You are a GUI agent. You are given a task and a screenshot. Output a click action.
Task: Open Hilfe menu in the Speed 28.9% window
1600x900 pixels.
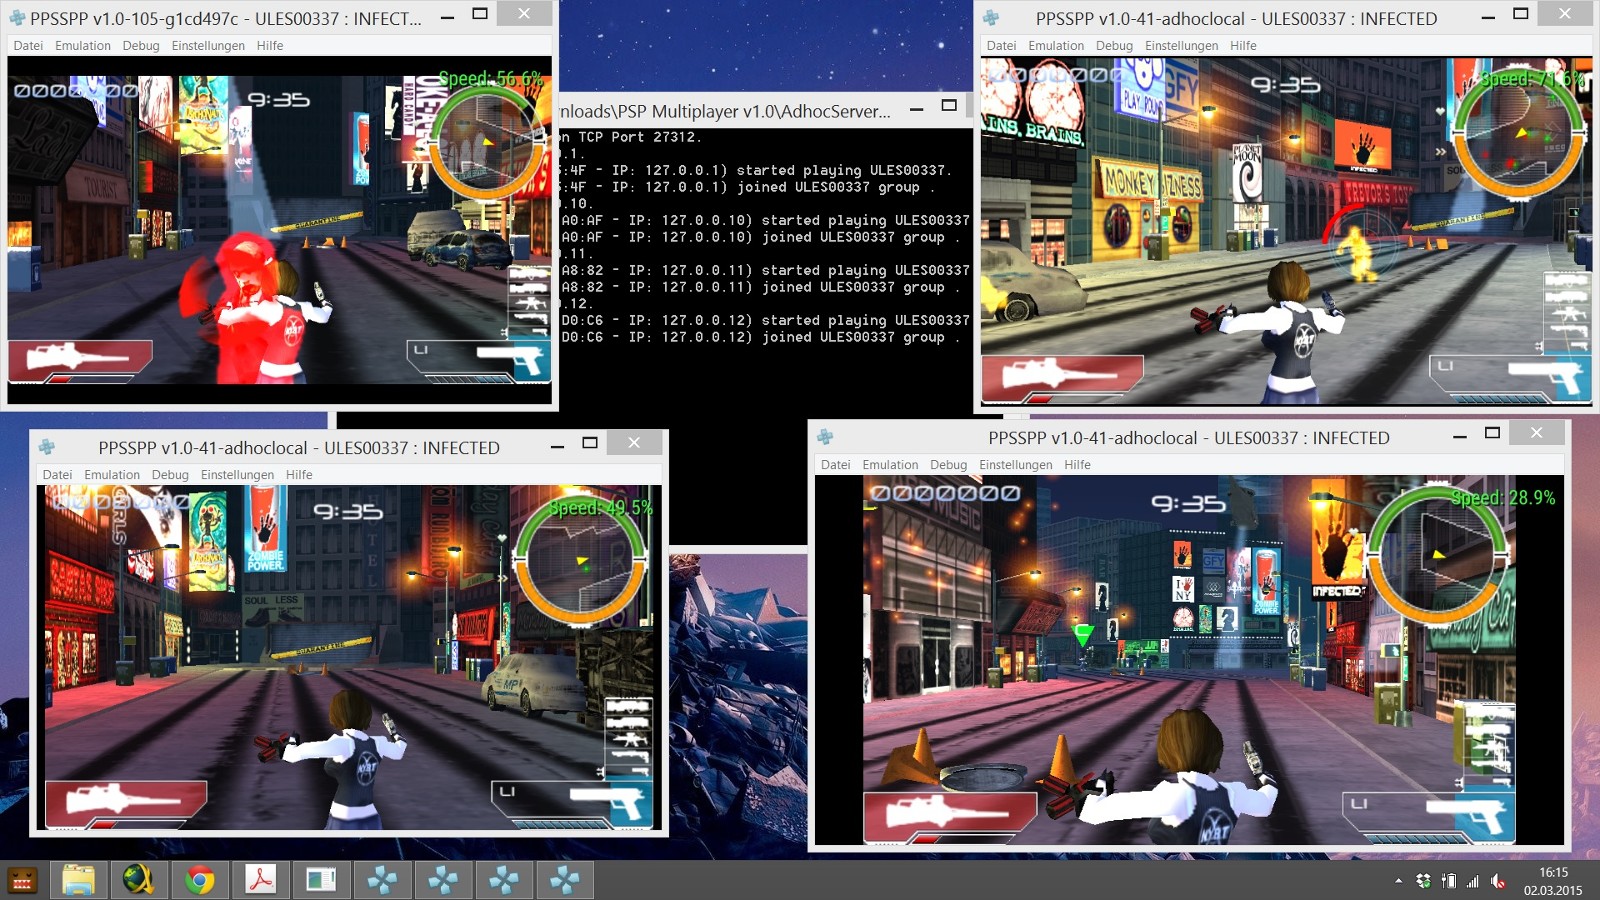point(1077,465)
